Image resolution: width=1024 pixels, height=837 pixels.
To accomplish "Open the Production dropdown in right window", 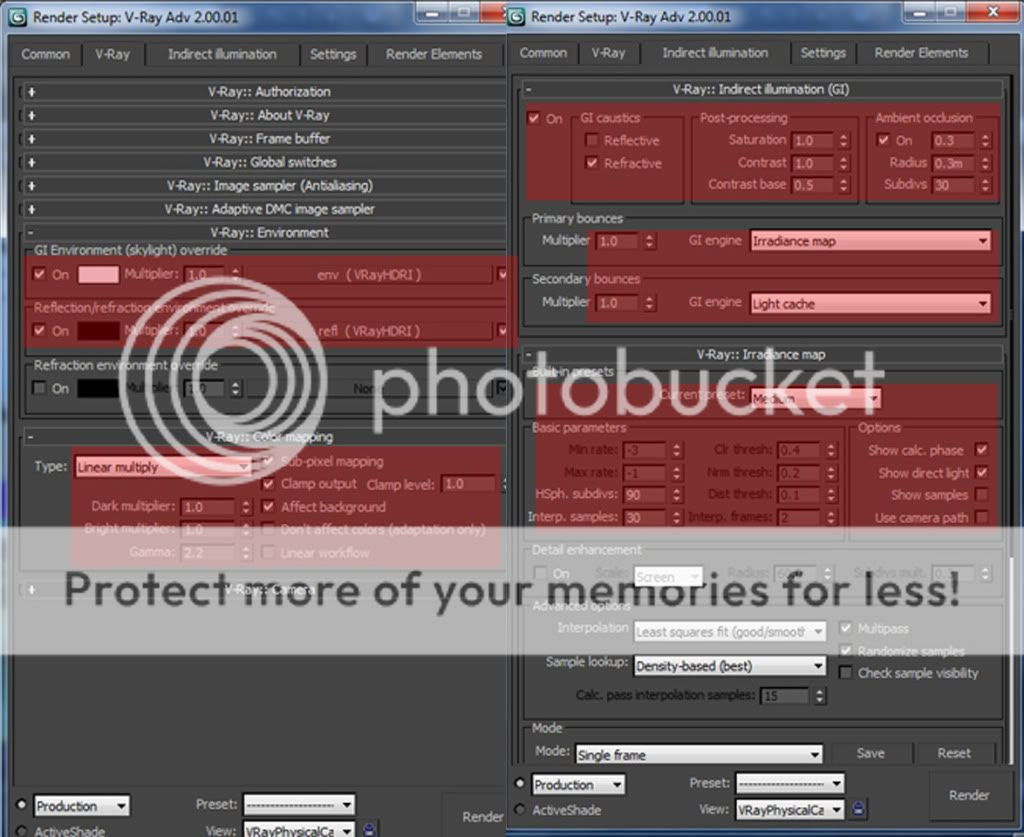I will [579, 784].
